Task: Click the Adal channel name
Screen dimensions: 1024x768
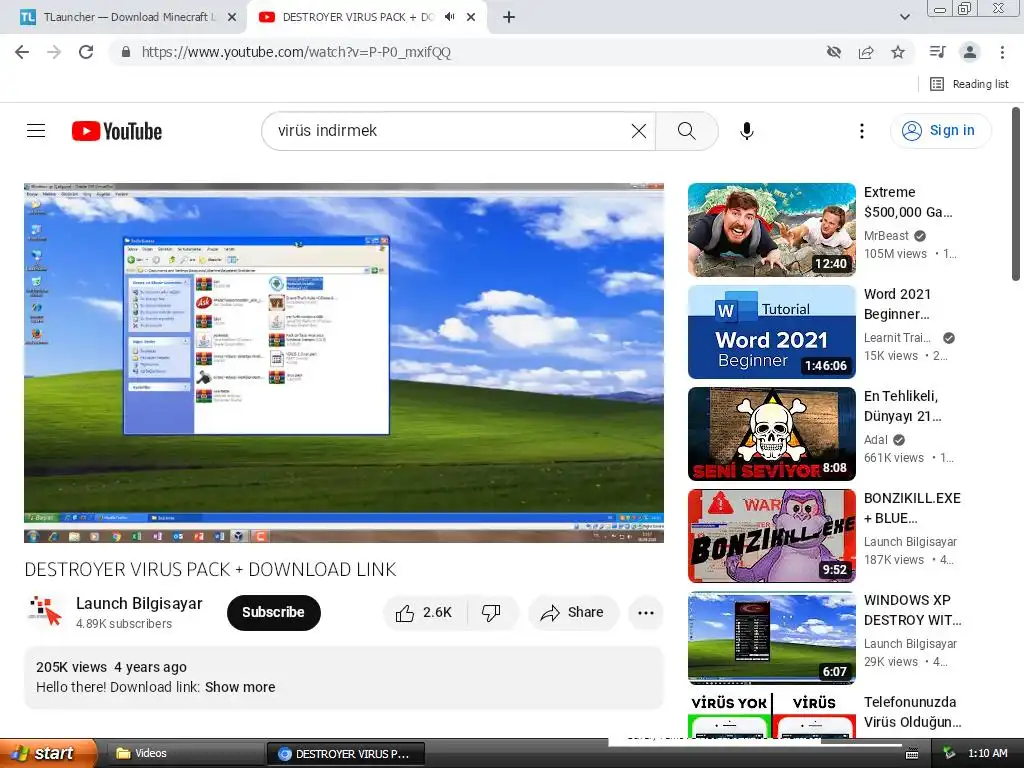Action: point(876,440)
